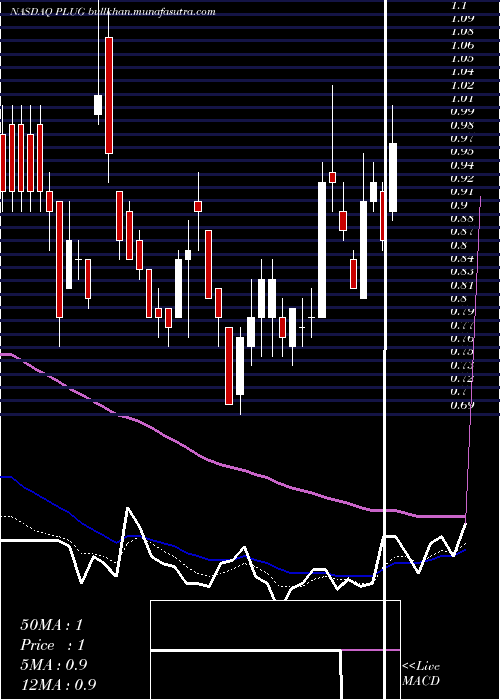Select the Price : 1 legend entry
The image size is (500, 700).
[52, 645]
